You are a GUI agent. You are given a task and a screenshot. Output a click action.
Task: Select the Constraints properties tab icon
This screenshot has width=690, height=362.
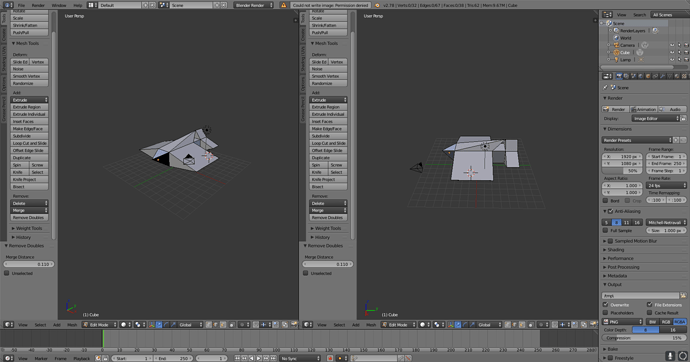pyautogui.click(x=655, y=76)
